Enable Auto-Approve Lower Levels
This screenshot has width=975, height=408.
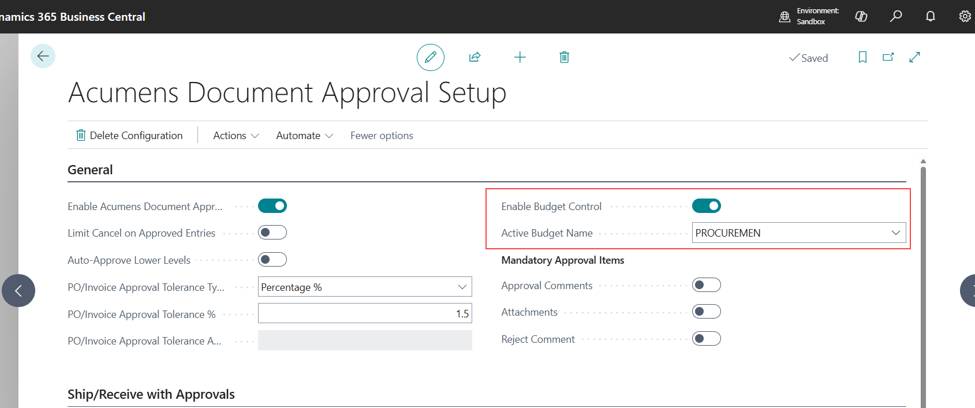[272, 259]
